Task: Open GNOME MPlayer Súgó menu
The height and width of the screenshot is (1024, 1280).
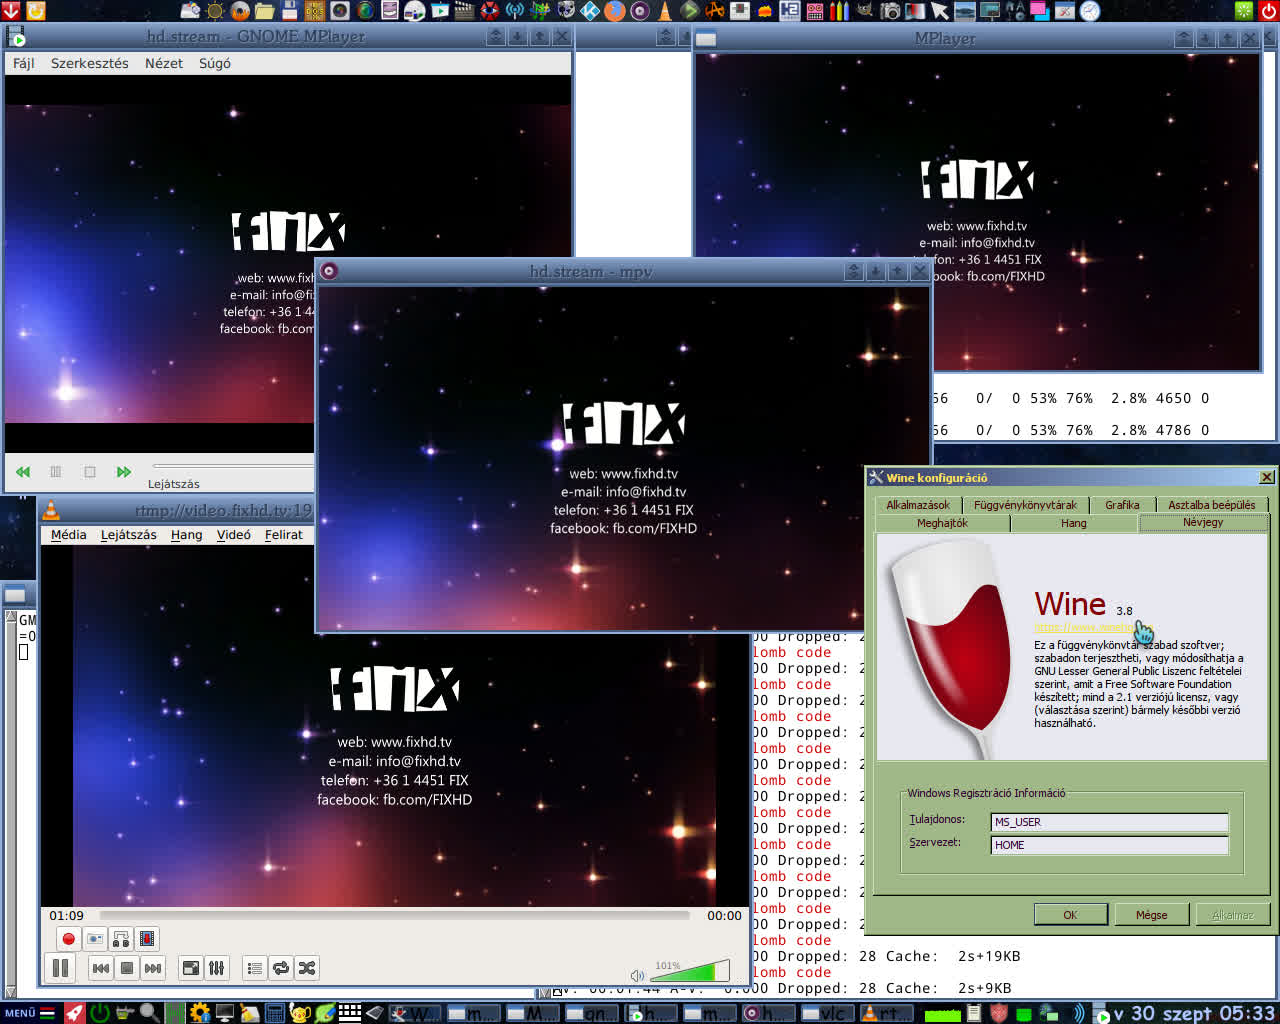Action: (x=215, y=63)
